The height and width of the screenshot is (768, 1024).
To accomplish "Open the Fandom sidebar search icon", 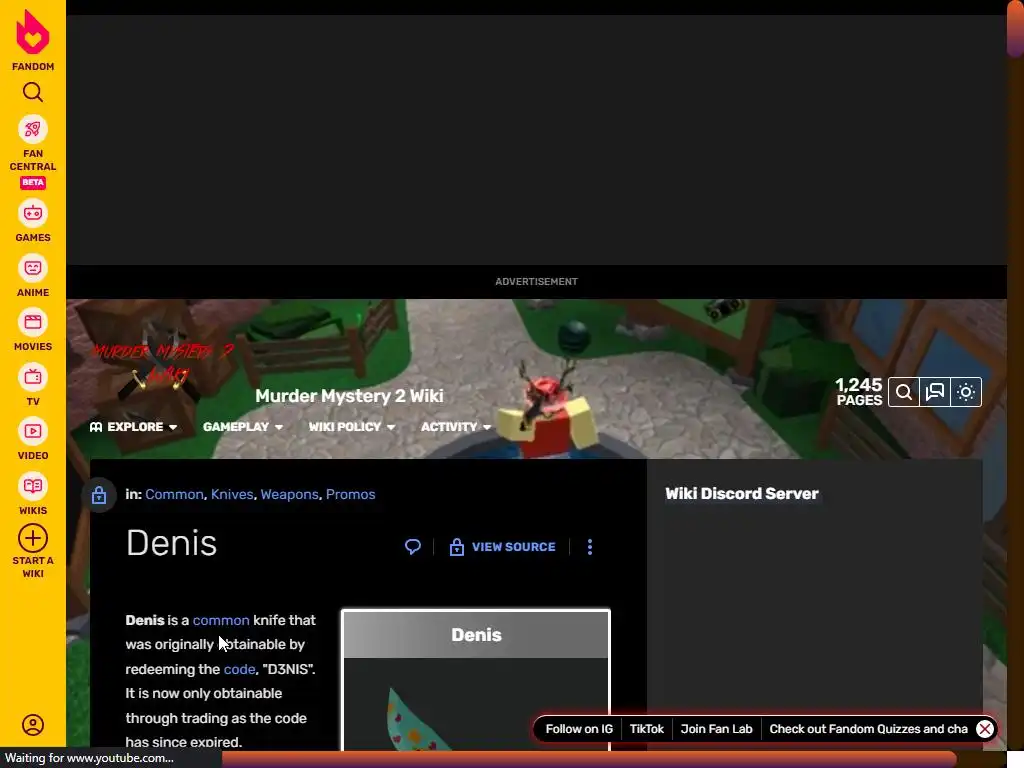I will (x=33, y=92).
